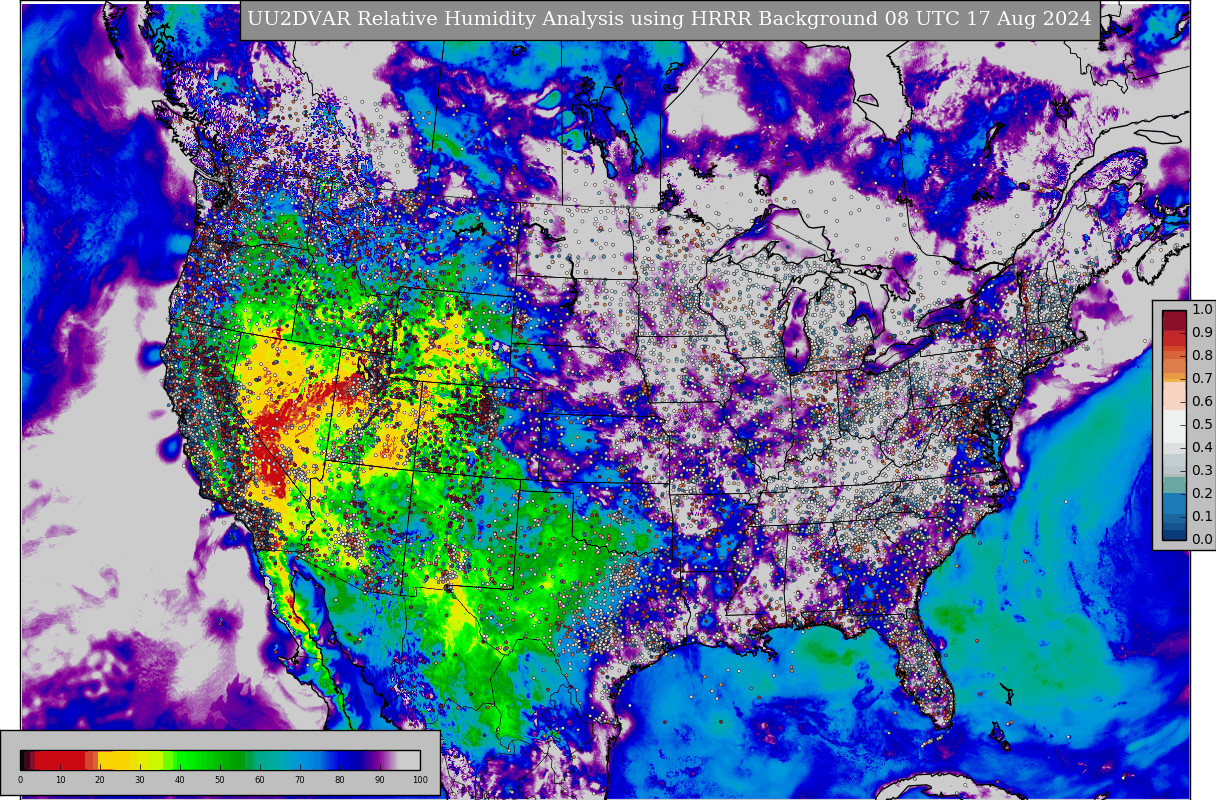The width and height of the screenshot is (1216, 800).
Task: Click the 70 tick label on humidity colorbar
Action: click(300, 780)
